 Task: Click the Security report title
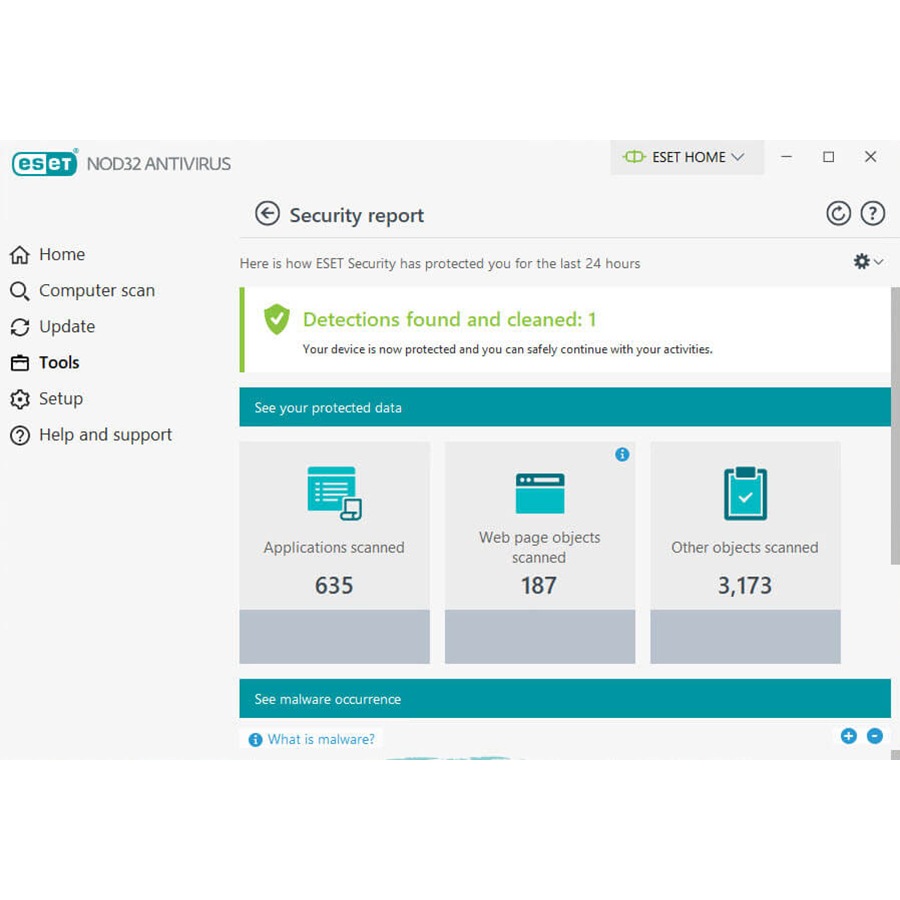click(356, 215)
